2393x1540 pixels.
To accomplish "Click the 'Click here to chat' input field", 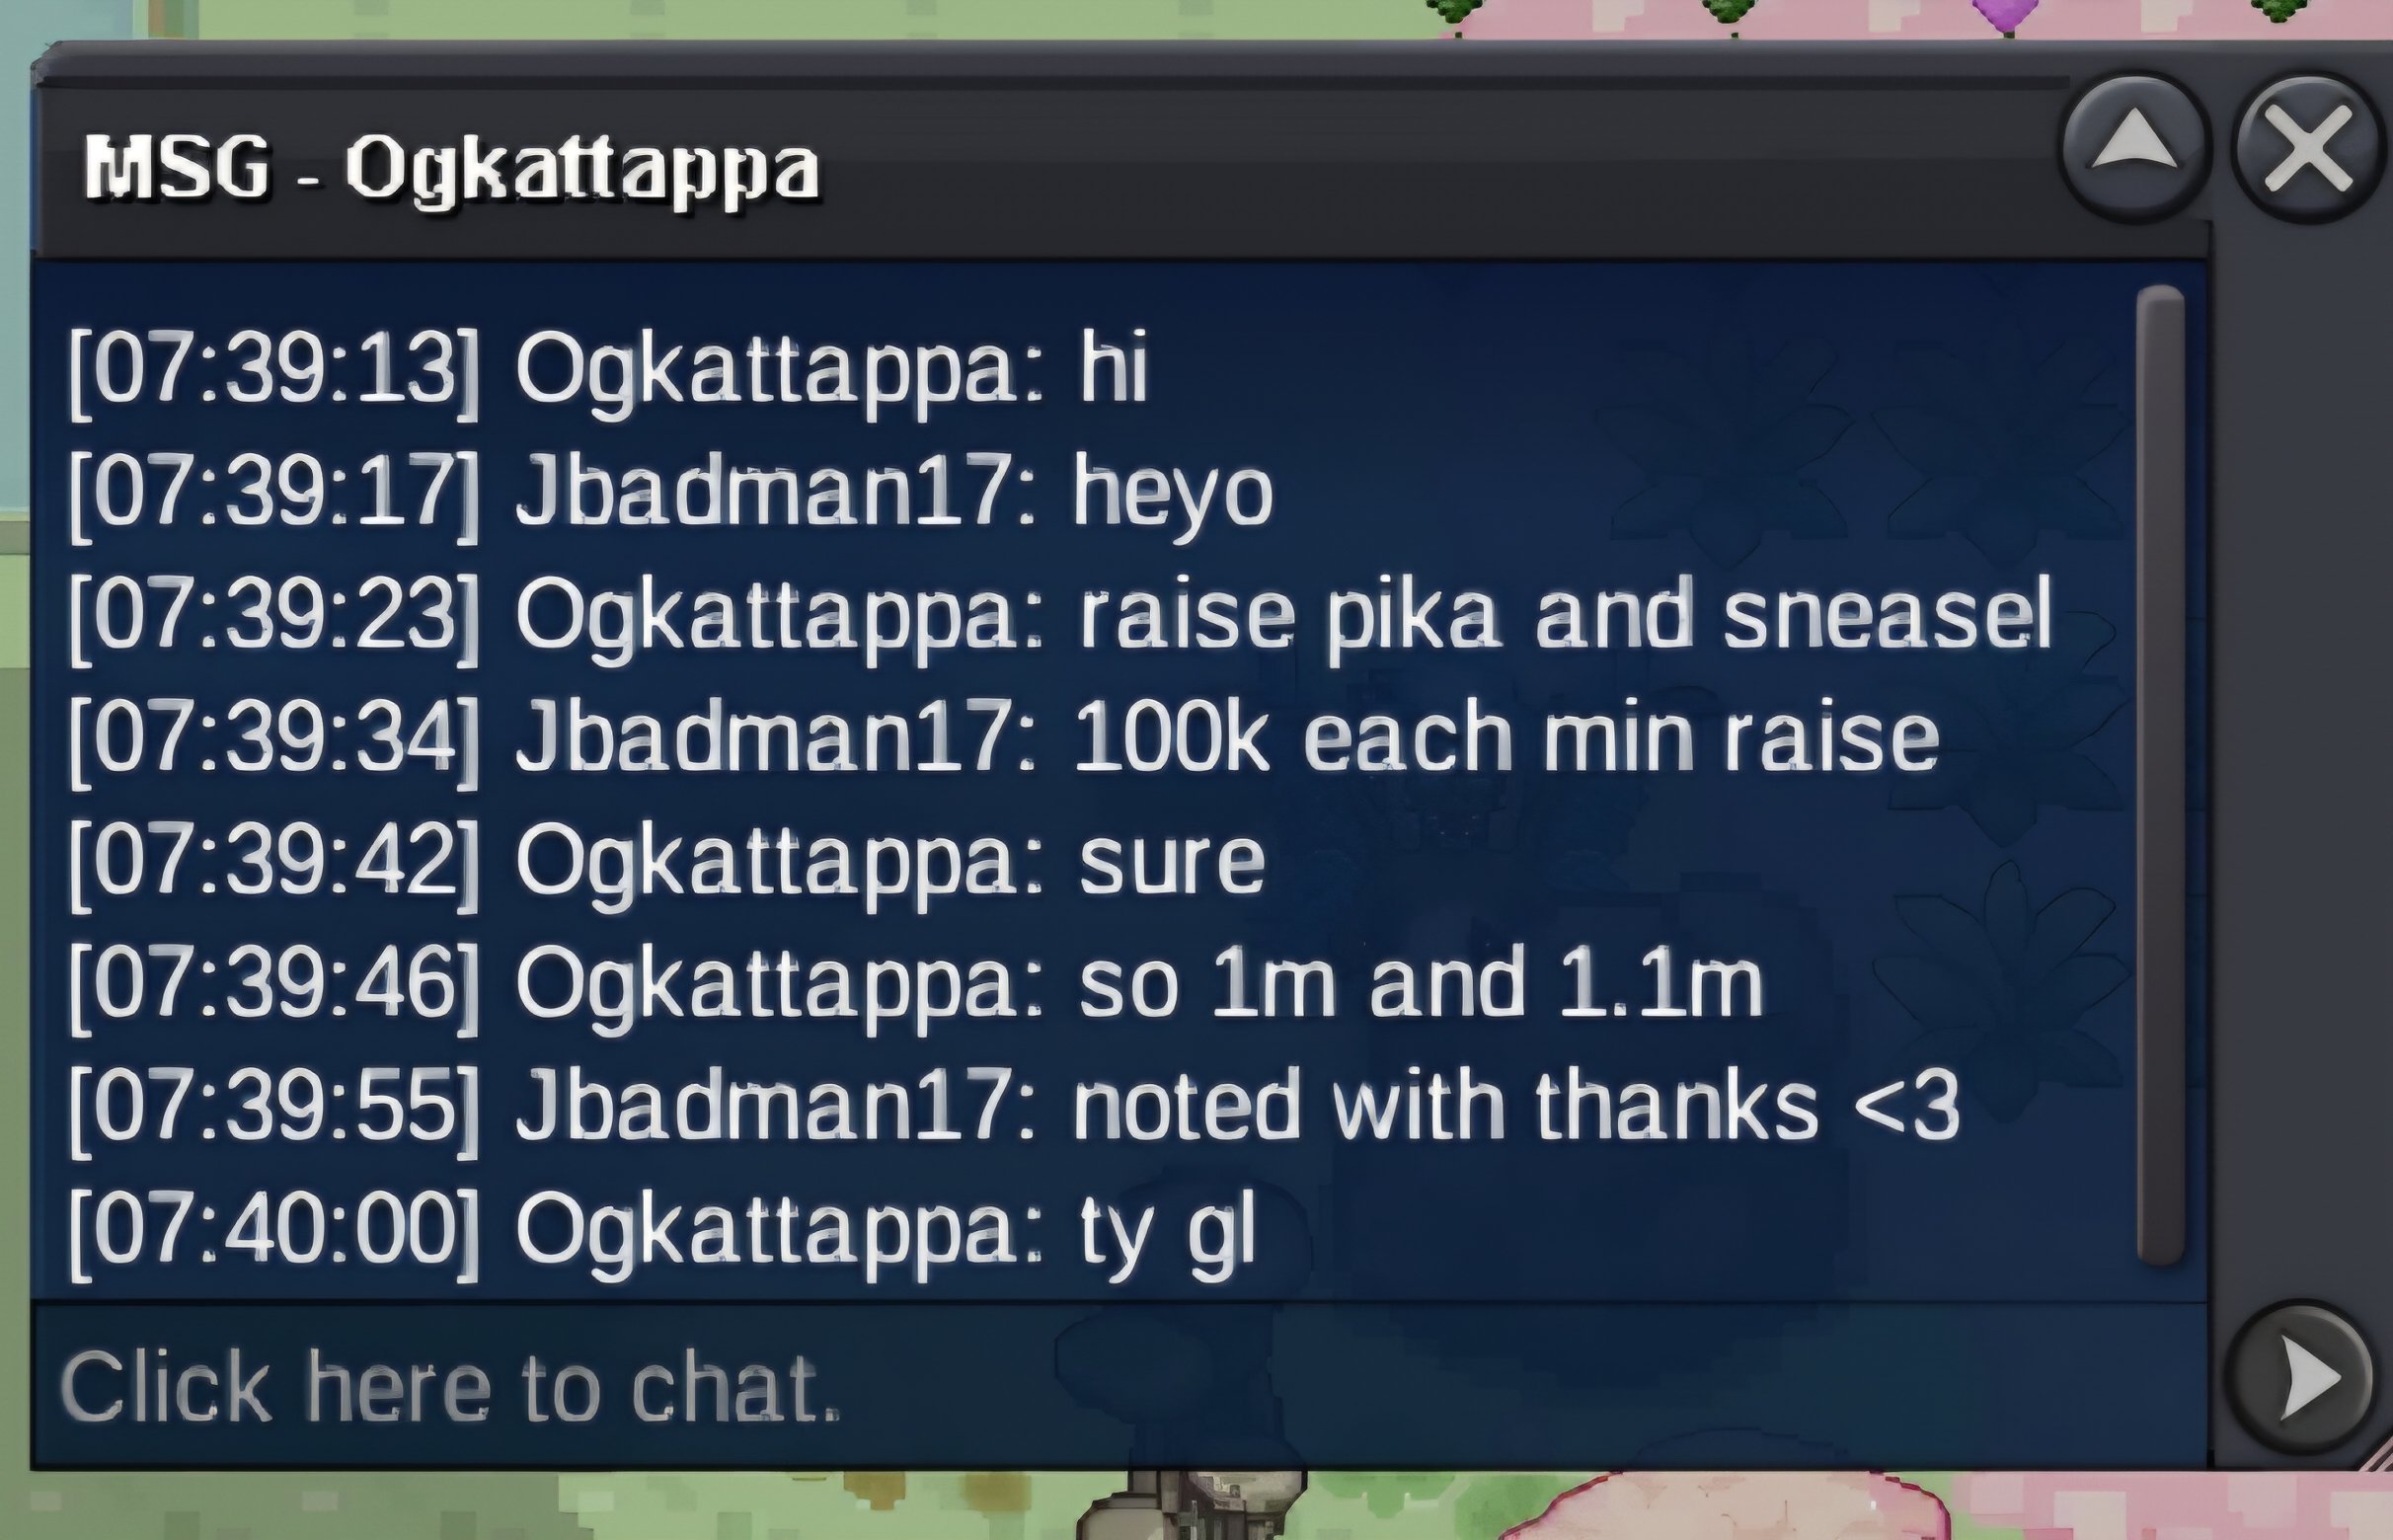I will tap(1118, 1386).
